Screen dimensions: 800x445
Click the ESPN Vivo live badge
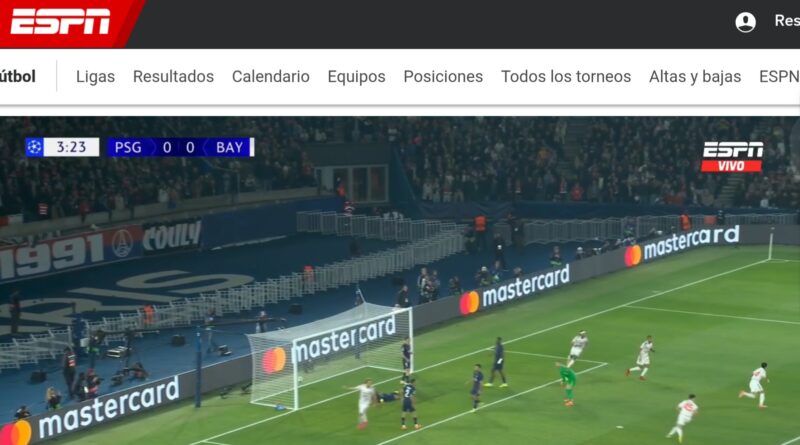coord(732,157)
